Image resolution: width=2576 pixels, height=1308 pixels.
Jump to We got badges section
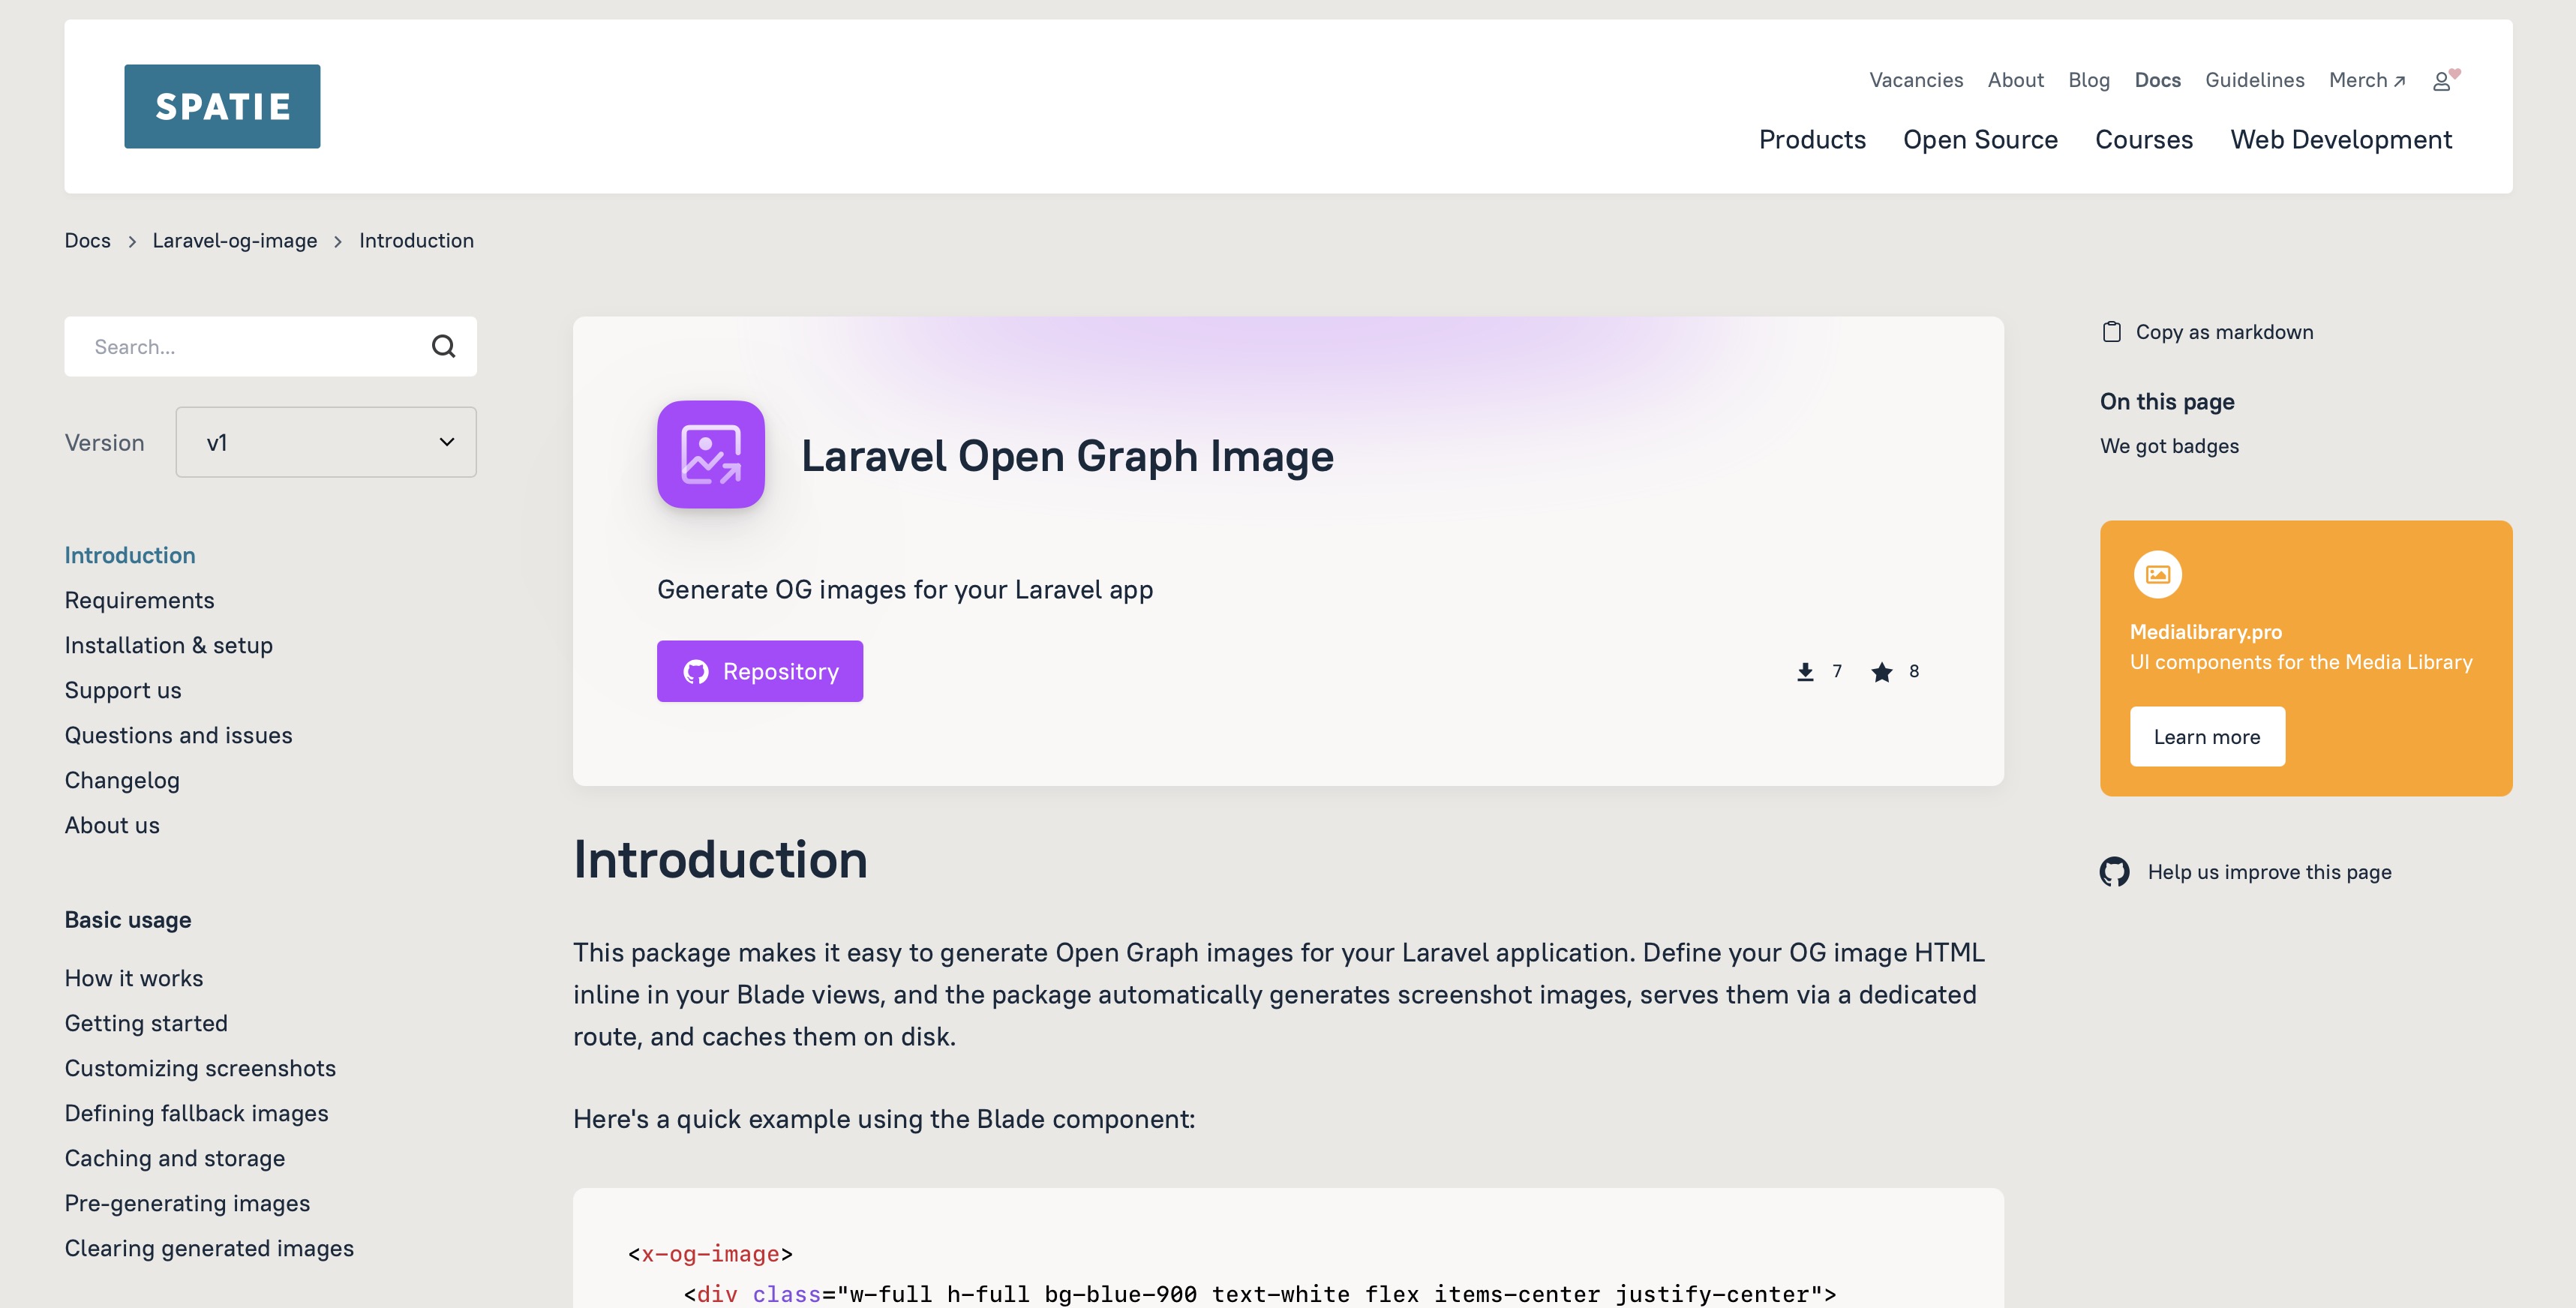tap(2169, 446)
